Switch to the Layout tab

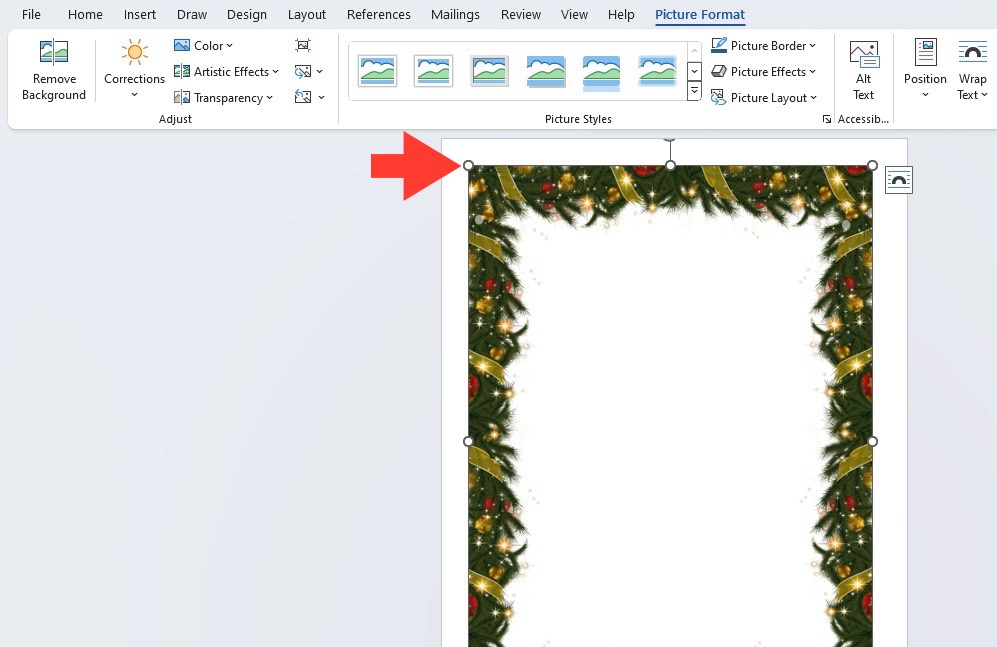coord(306,14)
